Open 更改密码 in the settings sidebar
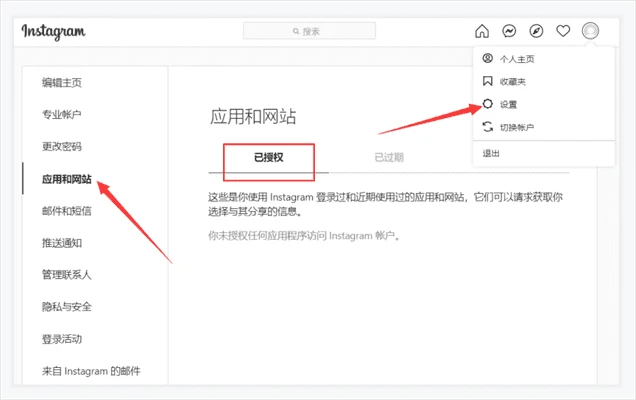This screenshot has width=636, height=400. pyautogui.click(x=62, y=146)
